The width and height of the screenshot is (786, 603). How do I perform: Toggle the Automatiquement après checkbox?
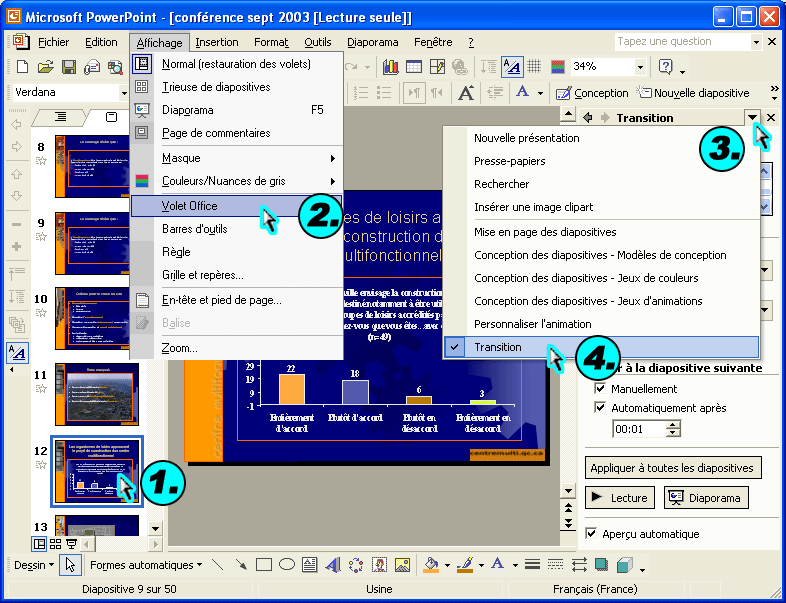[600, 407]
